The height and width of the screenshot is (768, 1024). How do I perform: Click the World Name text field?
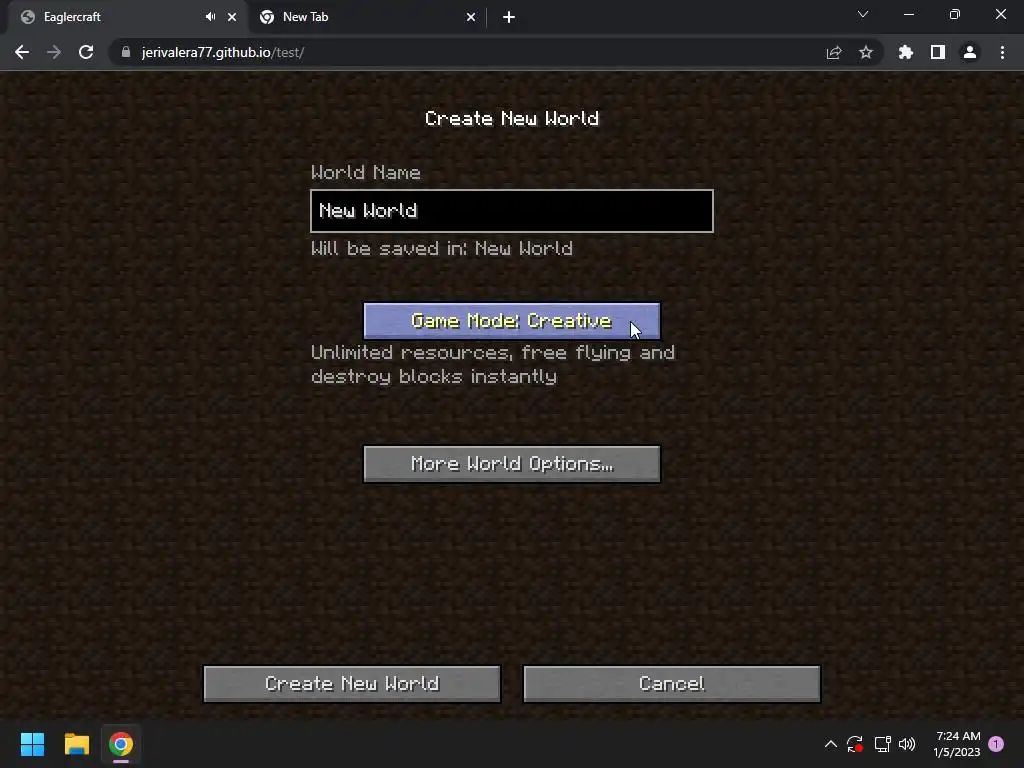[512, 211]
